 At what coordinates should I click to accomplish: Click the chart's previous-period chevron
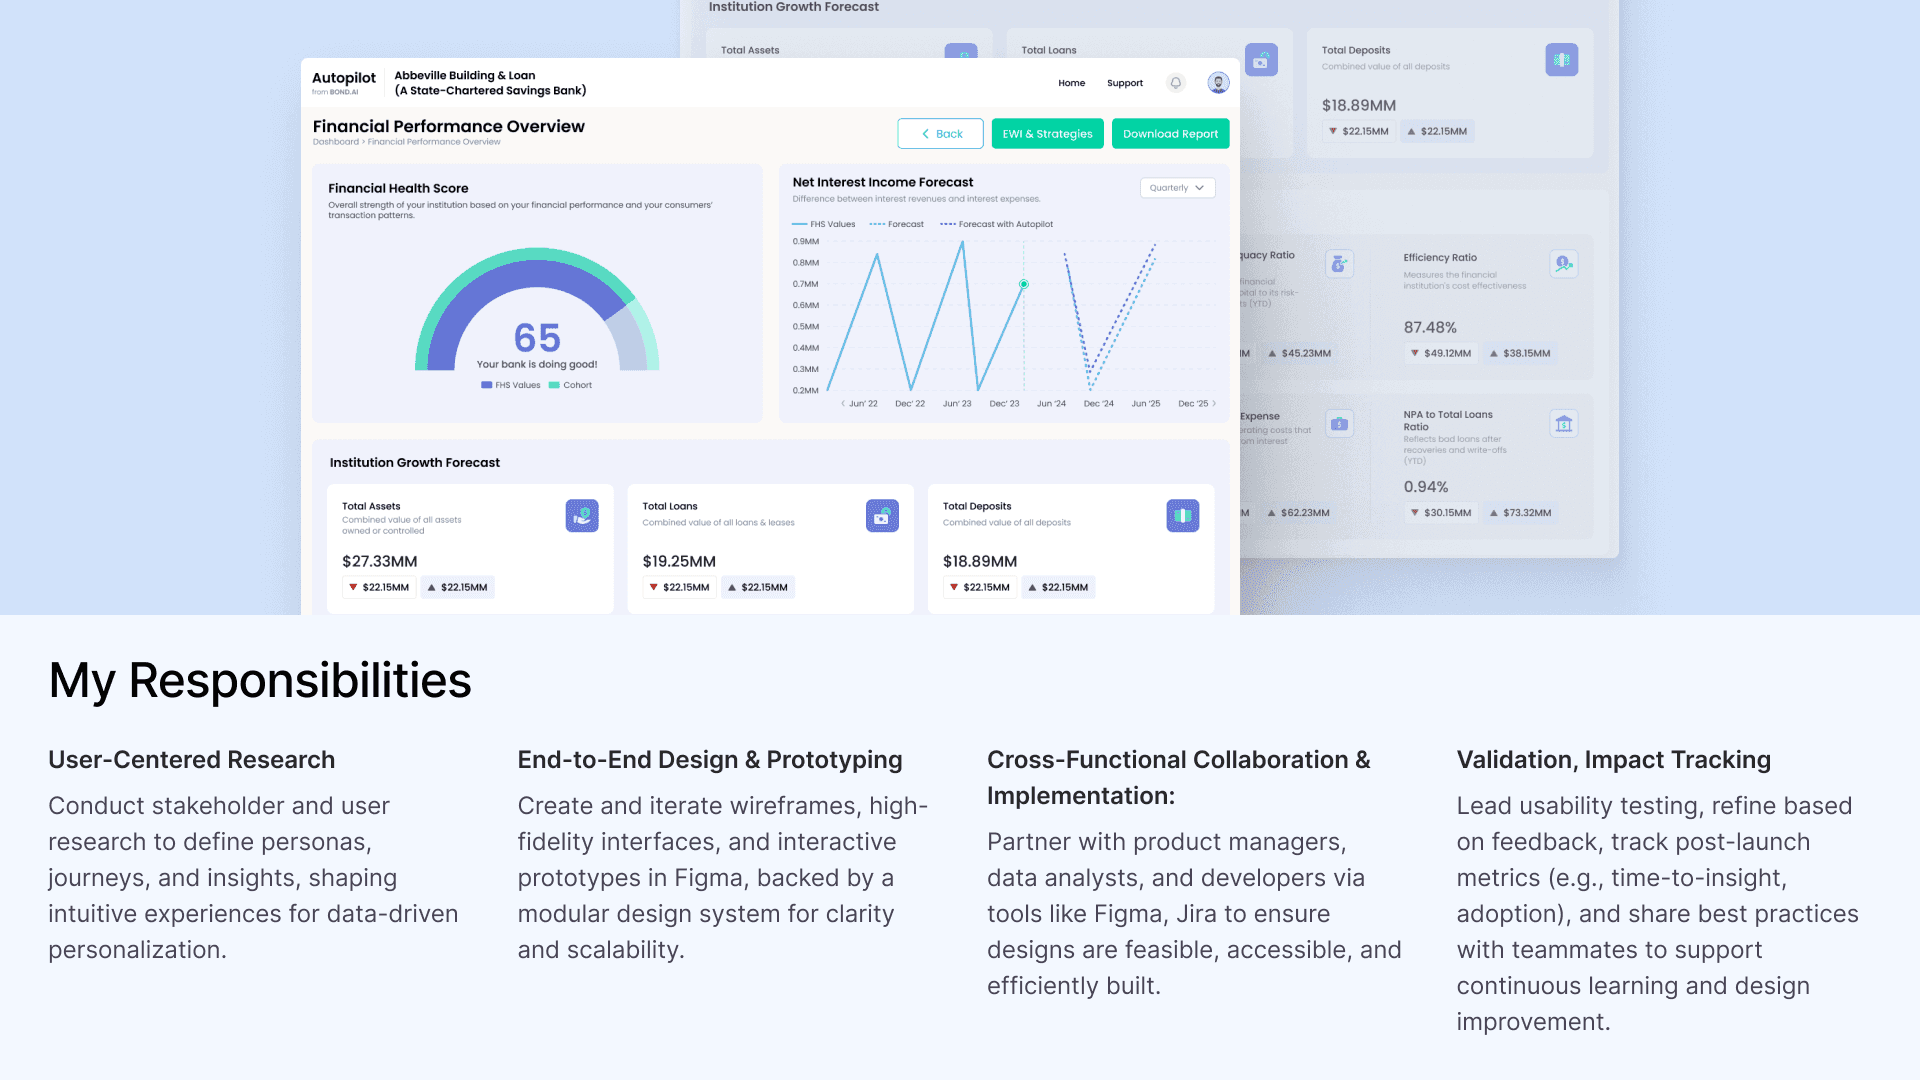tap(843, 404)
